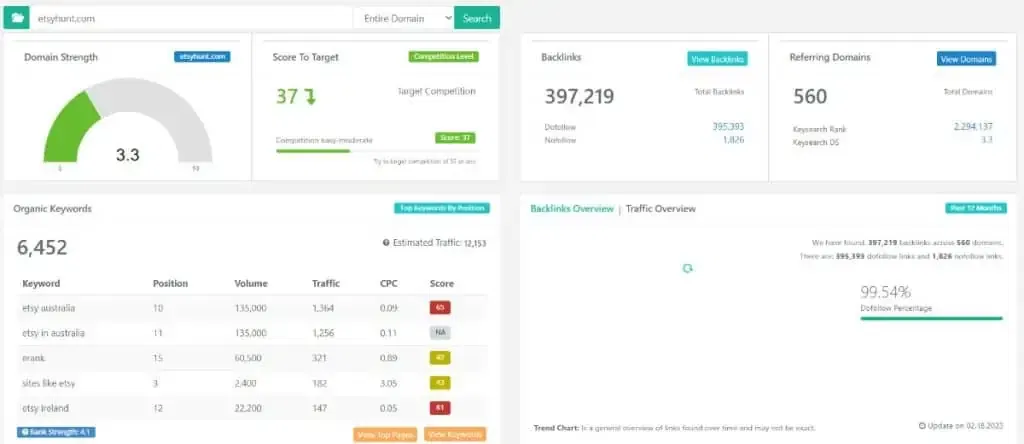Select the 'sites like etsy' keyword
Viewport: 1024px width, 444px height.
coord(48,383)
